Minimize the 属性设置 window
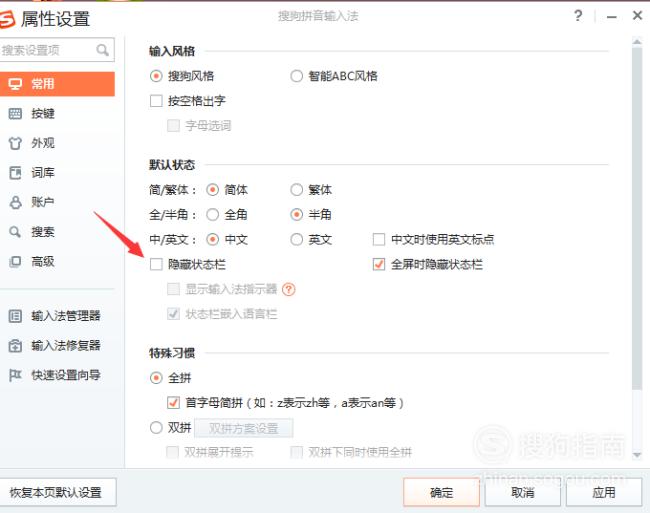 pyautogui.click(x=611, y=17)
